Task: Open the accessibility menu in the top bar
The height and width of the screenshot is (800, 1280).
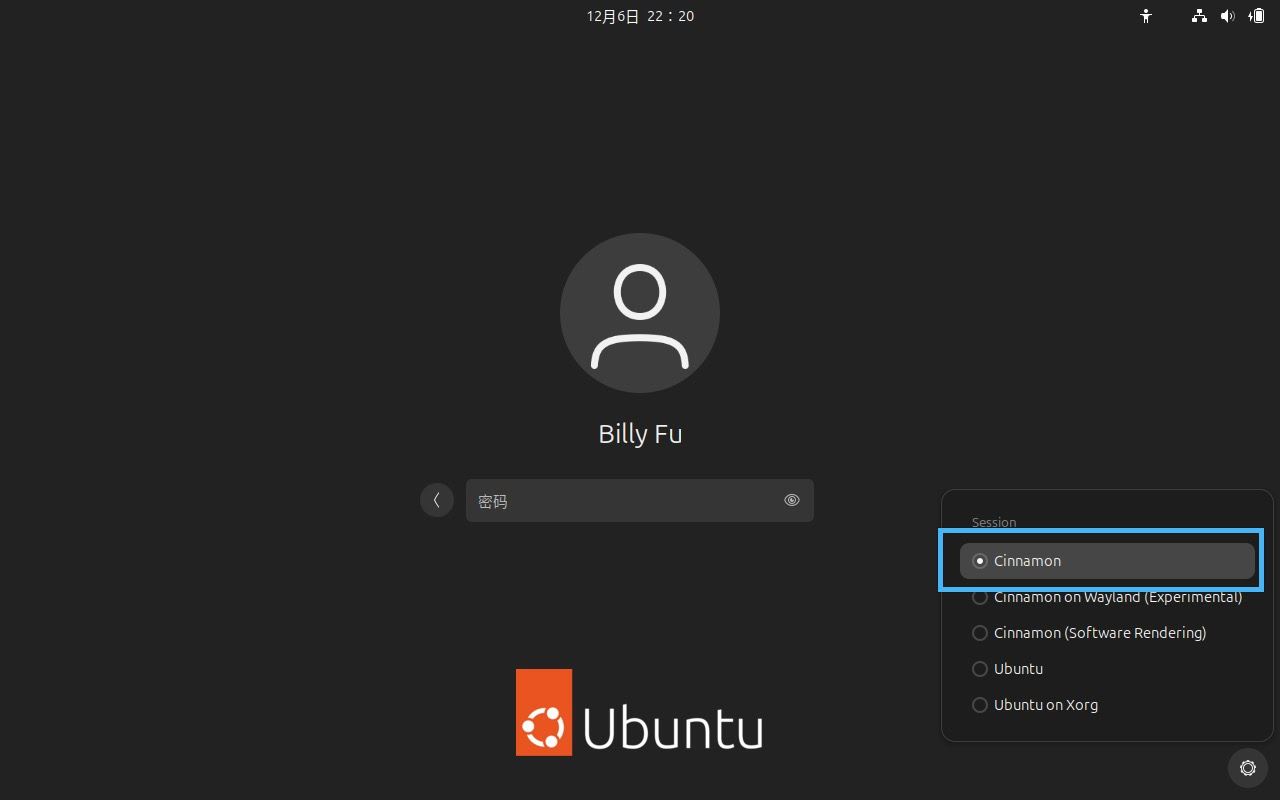Action: tap(1146, 16)
